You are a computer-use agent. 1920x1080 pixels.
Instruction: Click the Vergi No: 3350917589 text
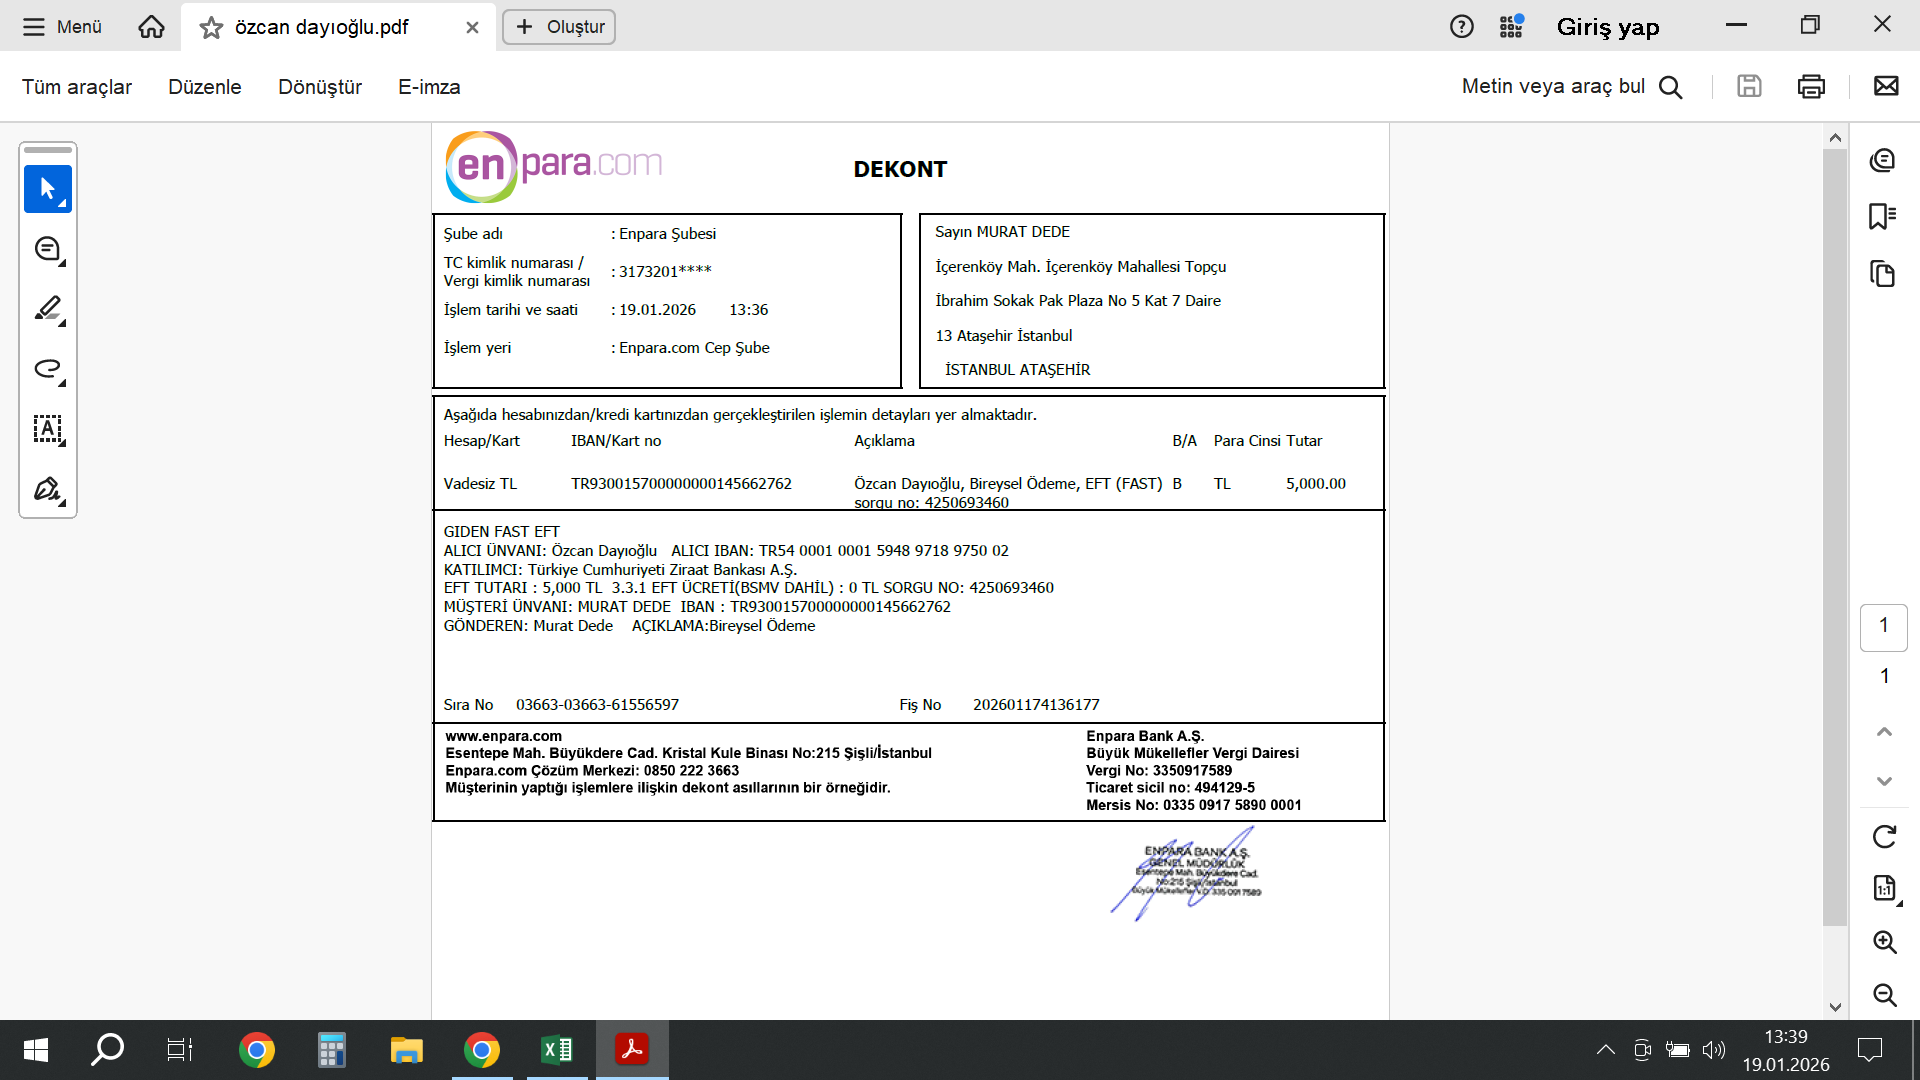pos(1159,771)
